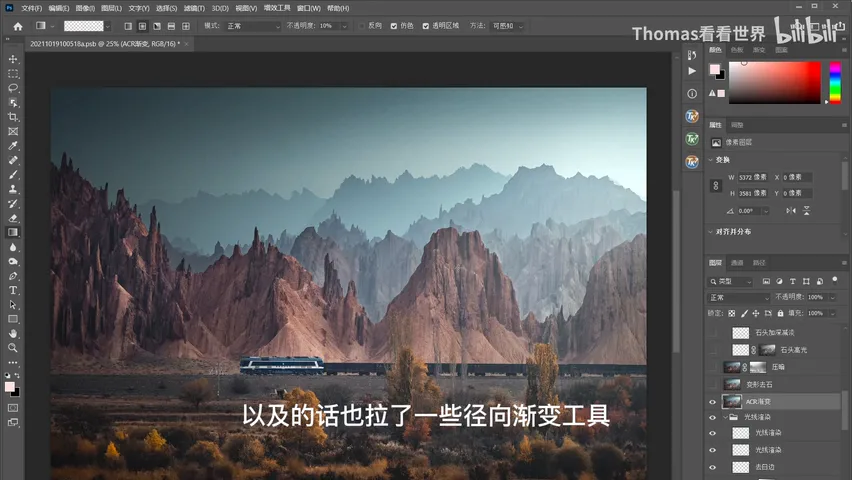Open the 窗口(W) menu
The image size is (852, 480).
(309, 8)
